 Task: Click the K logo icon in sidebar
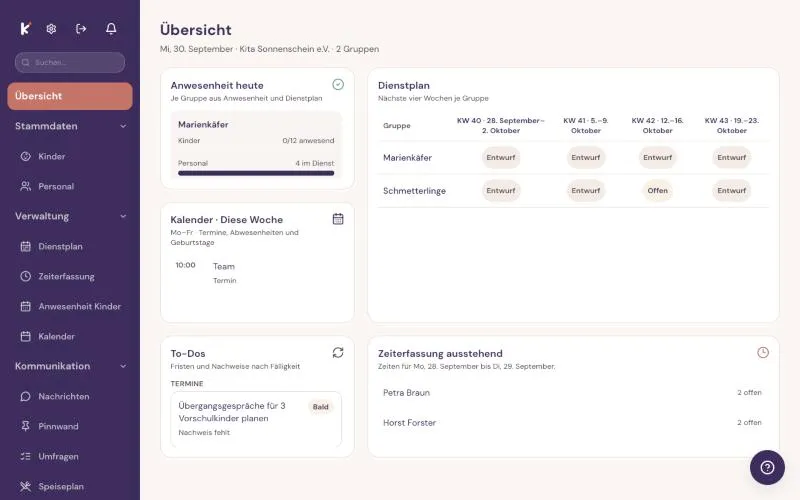[x=25, y=29]
